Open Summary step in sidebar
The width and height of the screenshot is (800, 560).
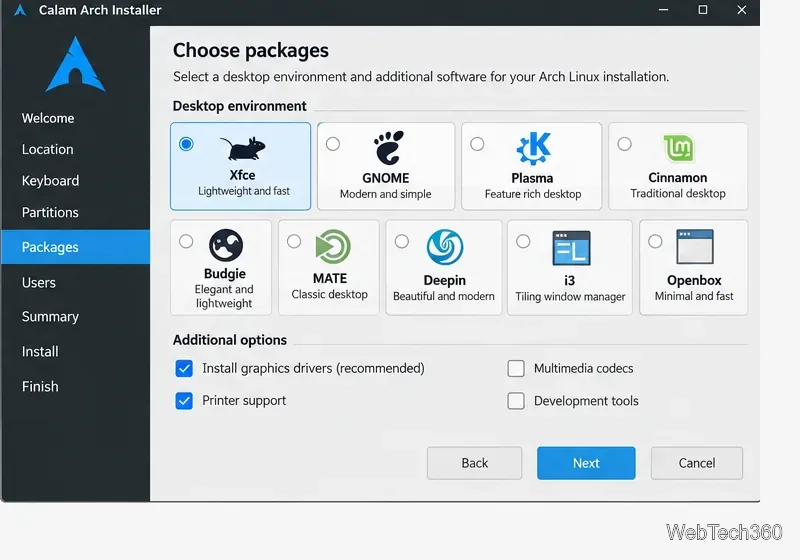tap(50, 317)
